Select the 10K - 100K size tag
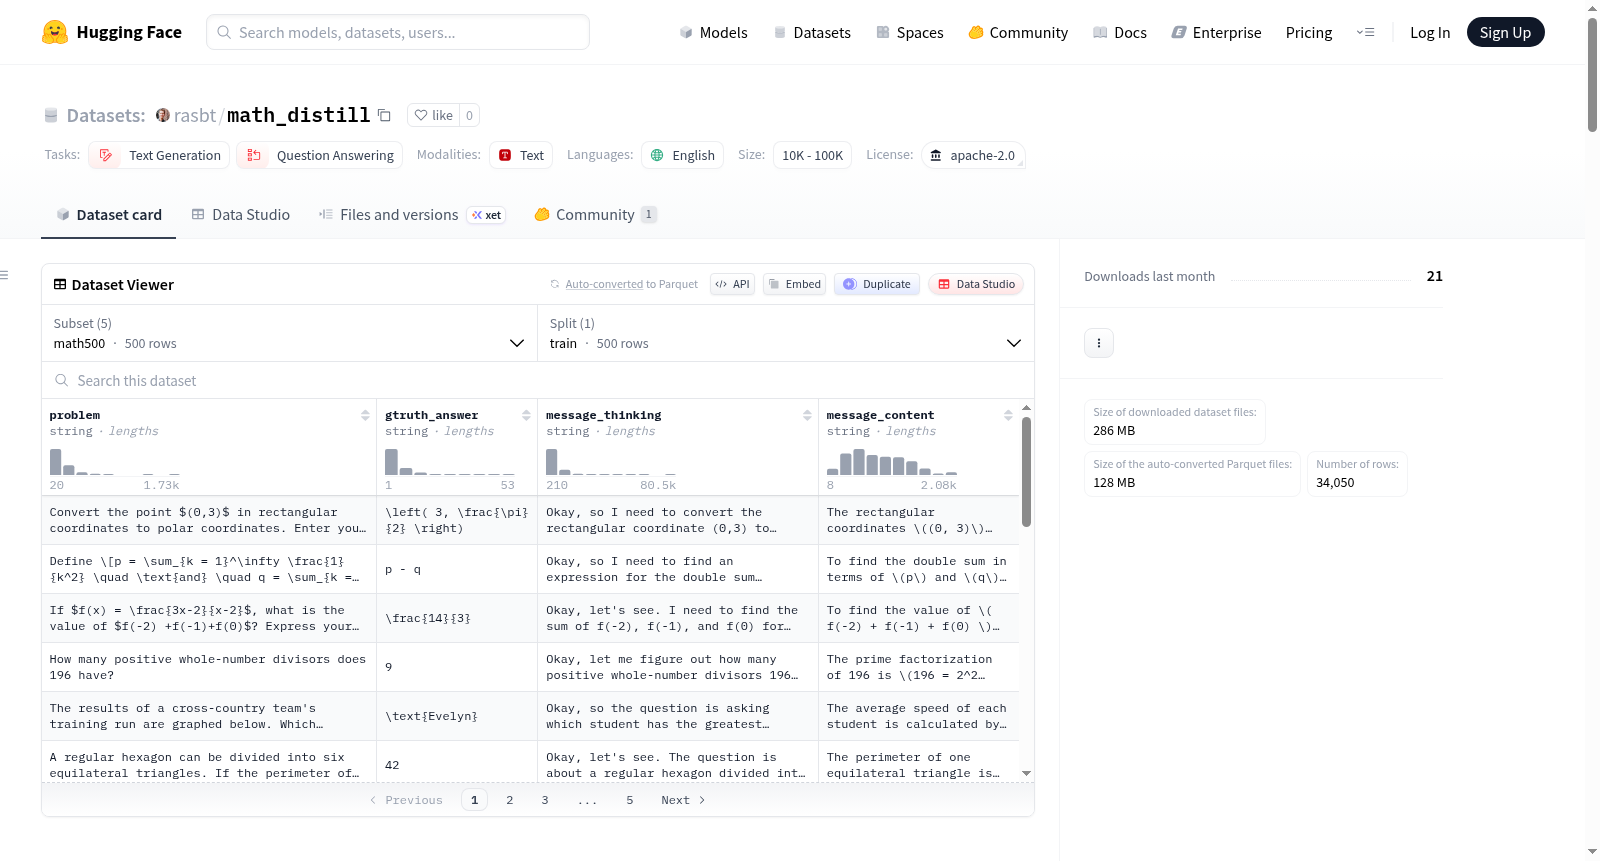Viewport: 1600px width, 861px height. [x=812, y=155]
